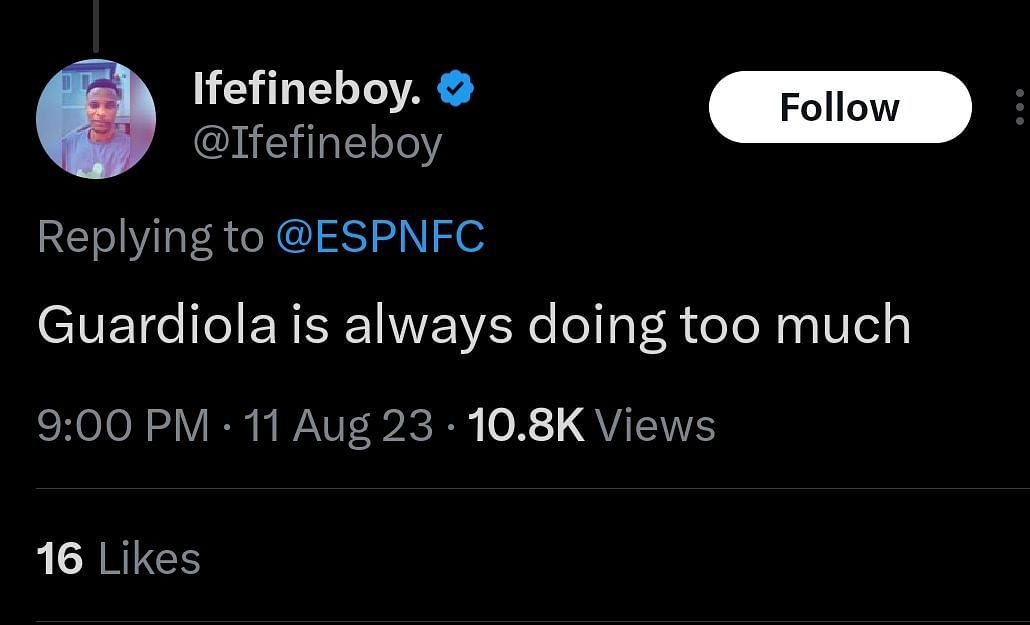1030x625 pixels.
Task: Click the Ifefineboy profile avatar picture
Action: [96, 119]
